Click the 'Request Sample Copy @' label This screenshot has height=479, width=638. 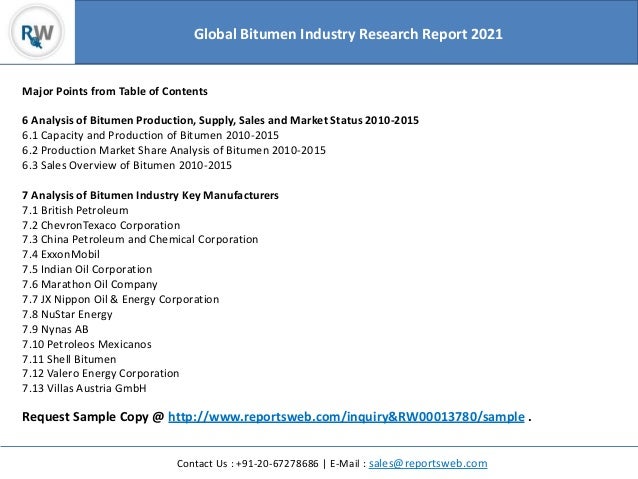coord(93,417)
